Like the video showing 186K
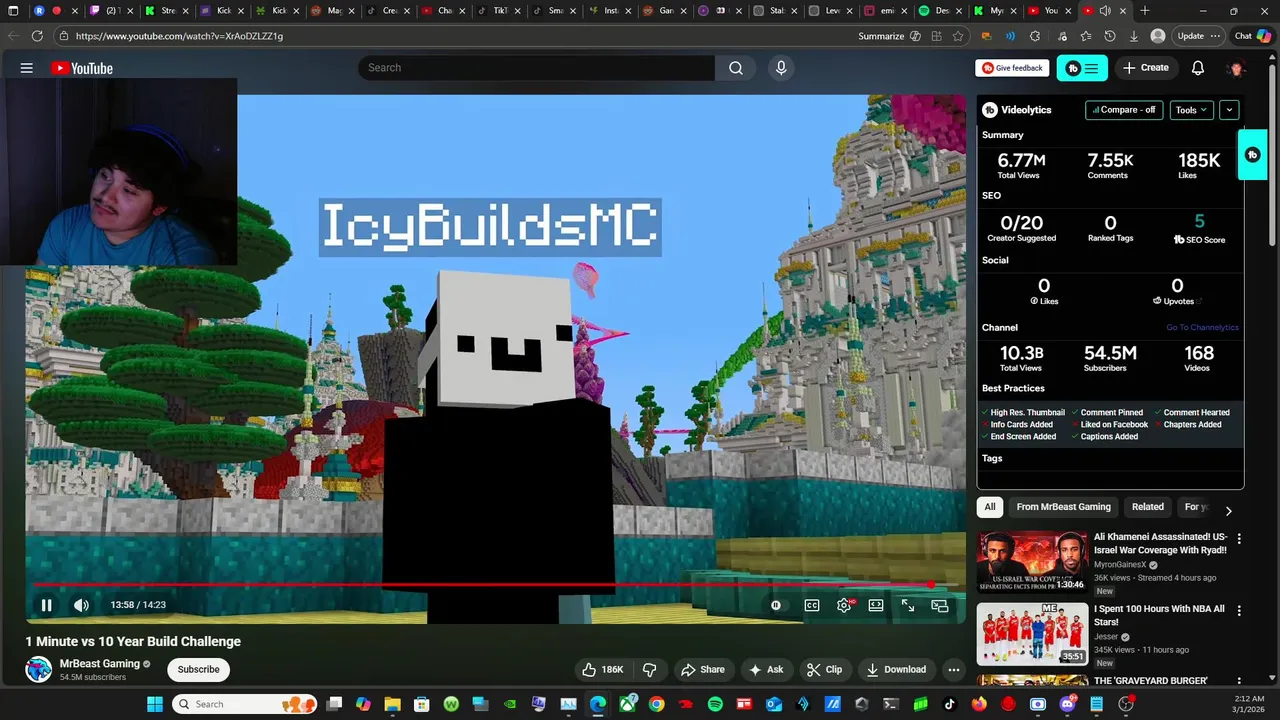The height and width of the screenshot is (720, 1280). pyautogui.click(x=603, y=669)
